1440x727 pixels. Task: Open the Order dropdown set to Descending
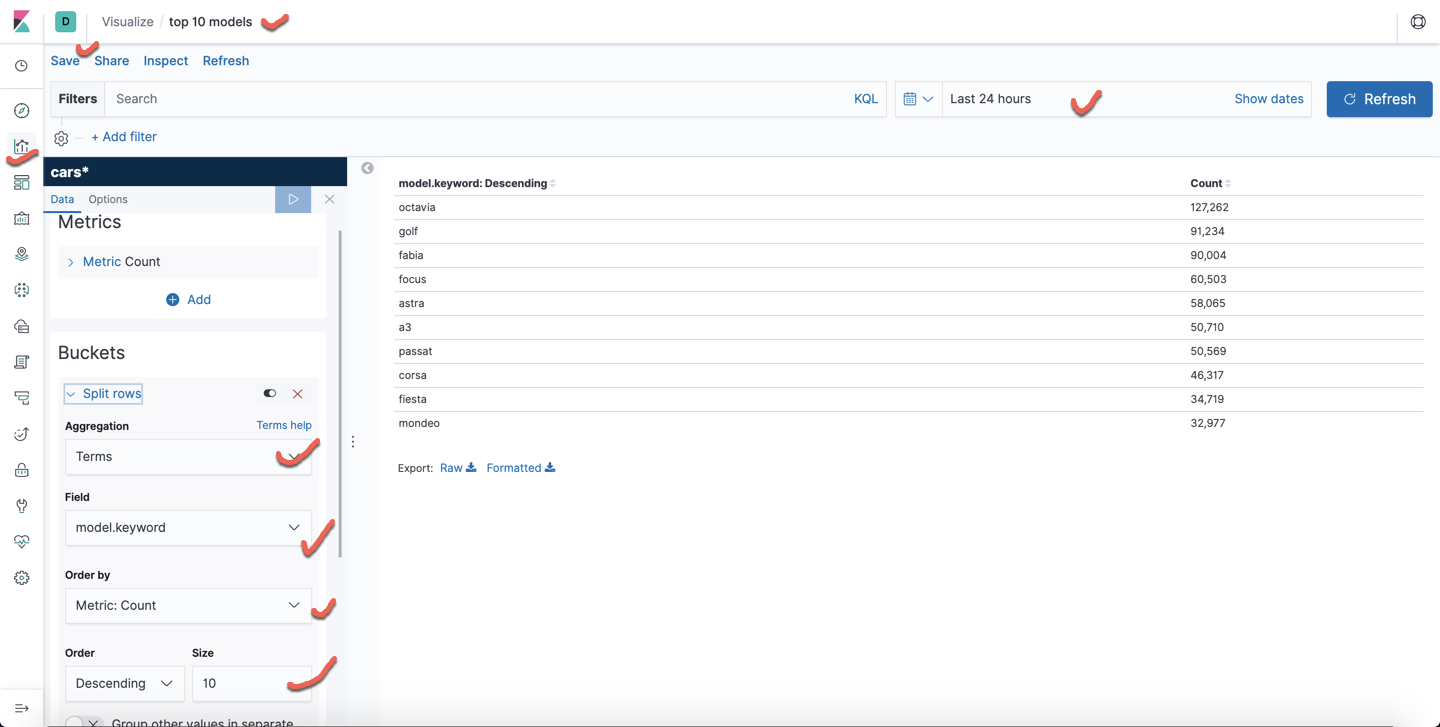click(x=124, y=683)
